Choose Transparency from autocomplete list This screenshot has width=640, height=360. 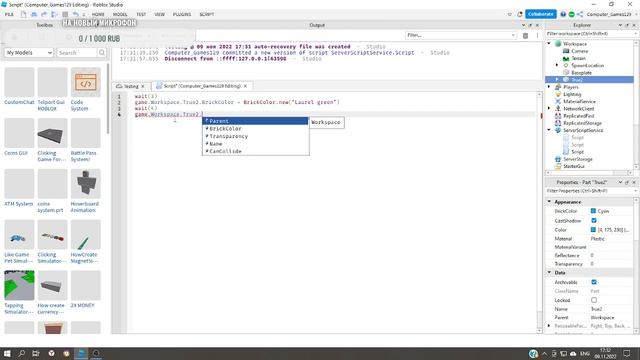coord(256,136)
